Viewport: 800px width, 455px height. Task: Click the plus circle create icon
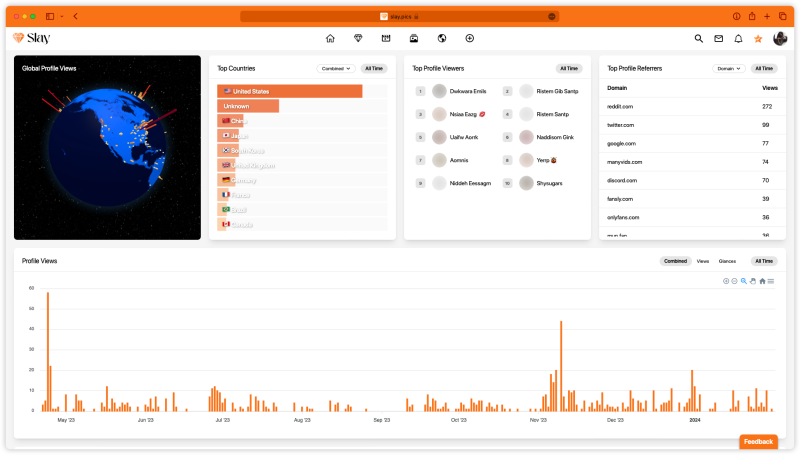pos(470,38)
